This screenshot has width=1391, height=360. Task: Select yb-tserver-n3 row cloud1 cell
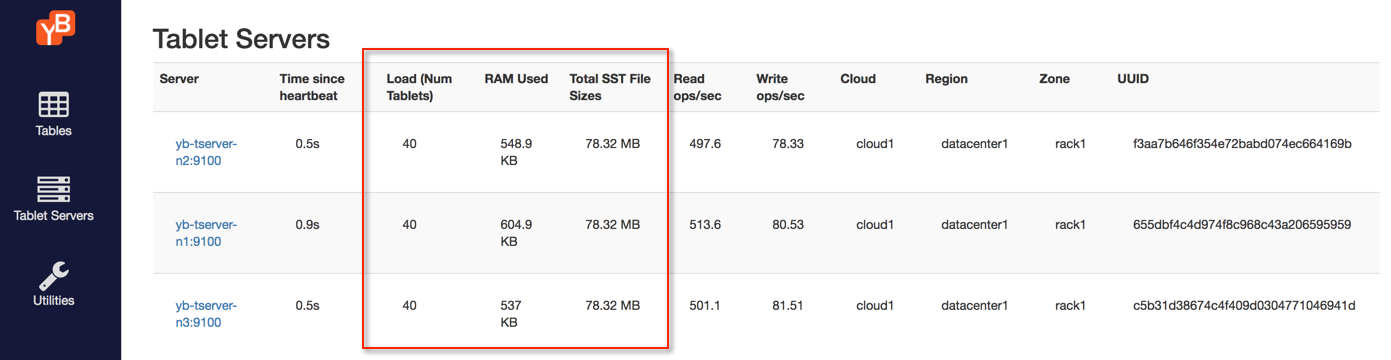pyautogui.click(x=875, y=306)
